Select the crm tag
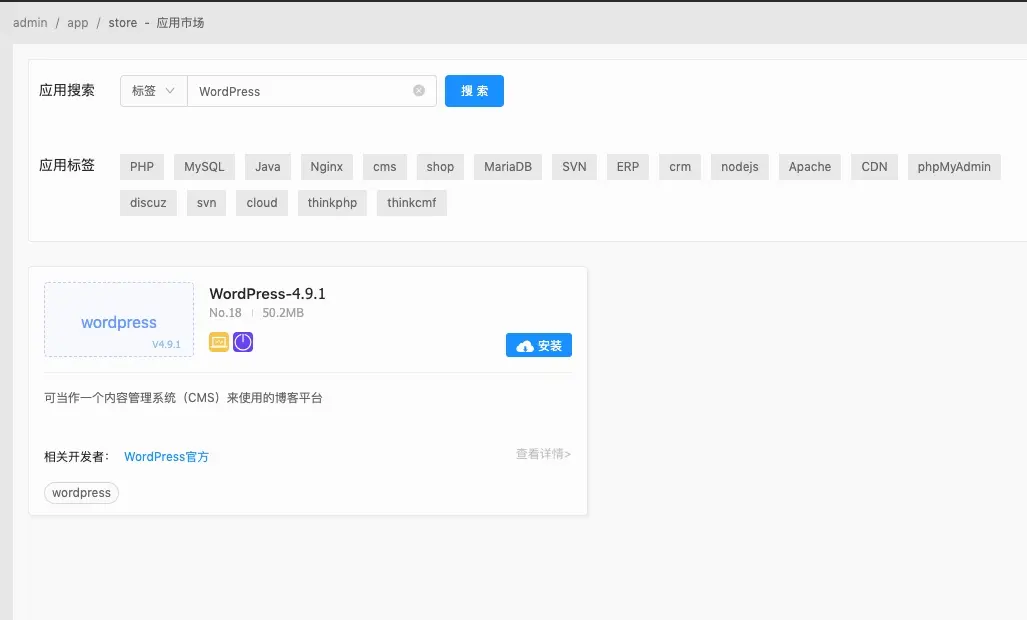 (x=680, y=167)
